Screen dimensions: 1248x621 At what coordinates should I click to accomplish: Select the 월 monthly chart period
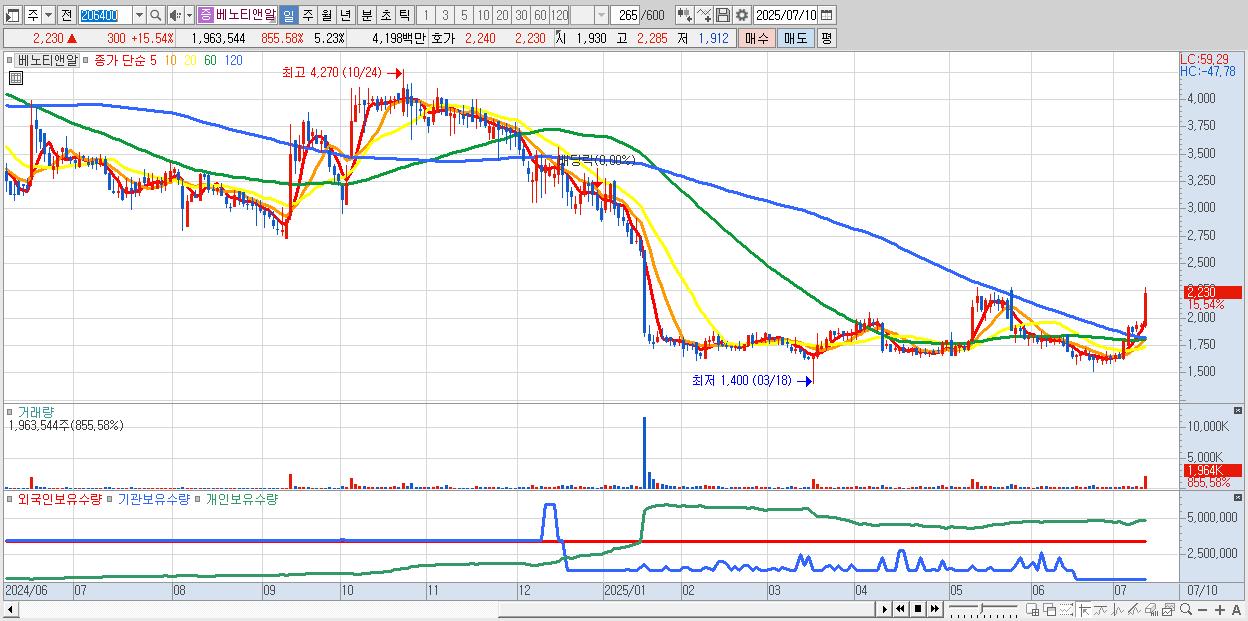tap(326, 15)
